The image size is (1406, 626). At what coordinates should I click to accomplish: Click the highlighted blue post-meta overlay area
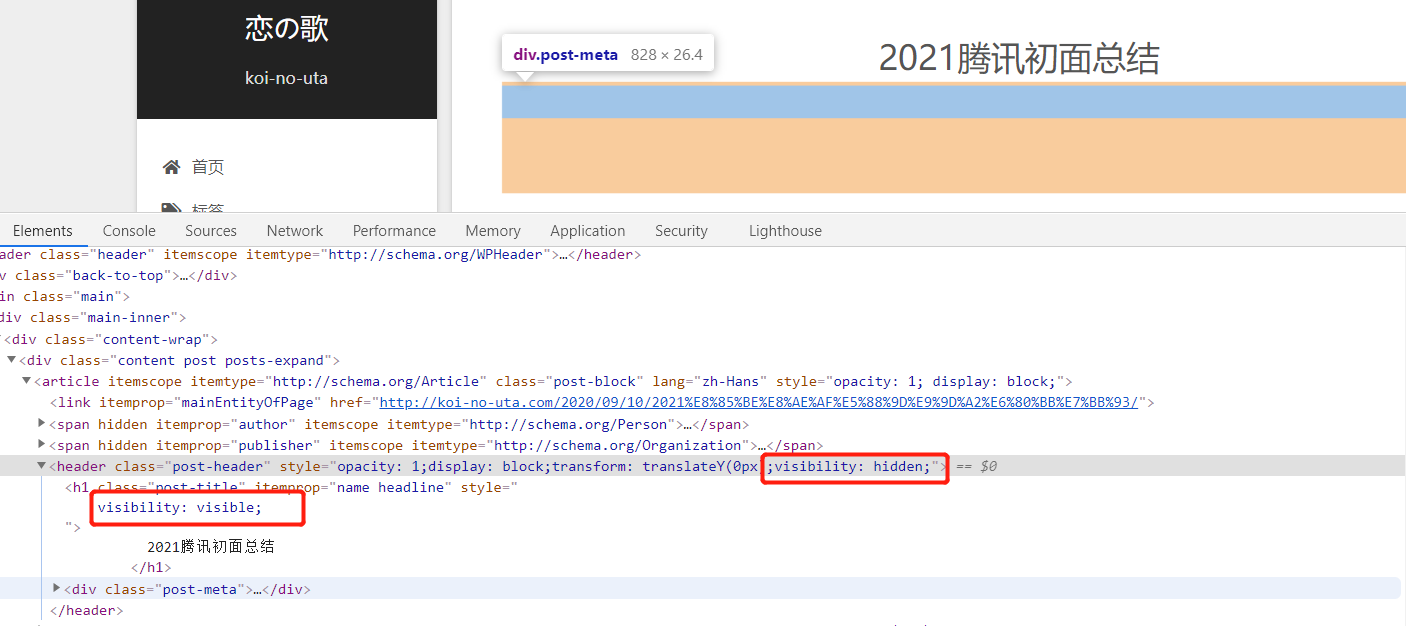[953, 102]
